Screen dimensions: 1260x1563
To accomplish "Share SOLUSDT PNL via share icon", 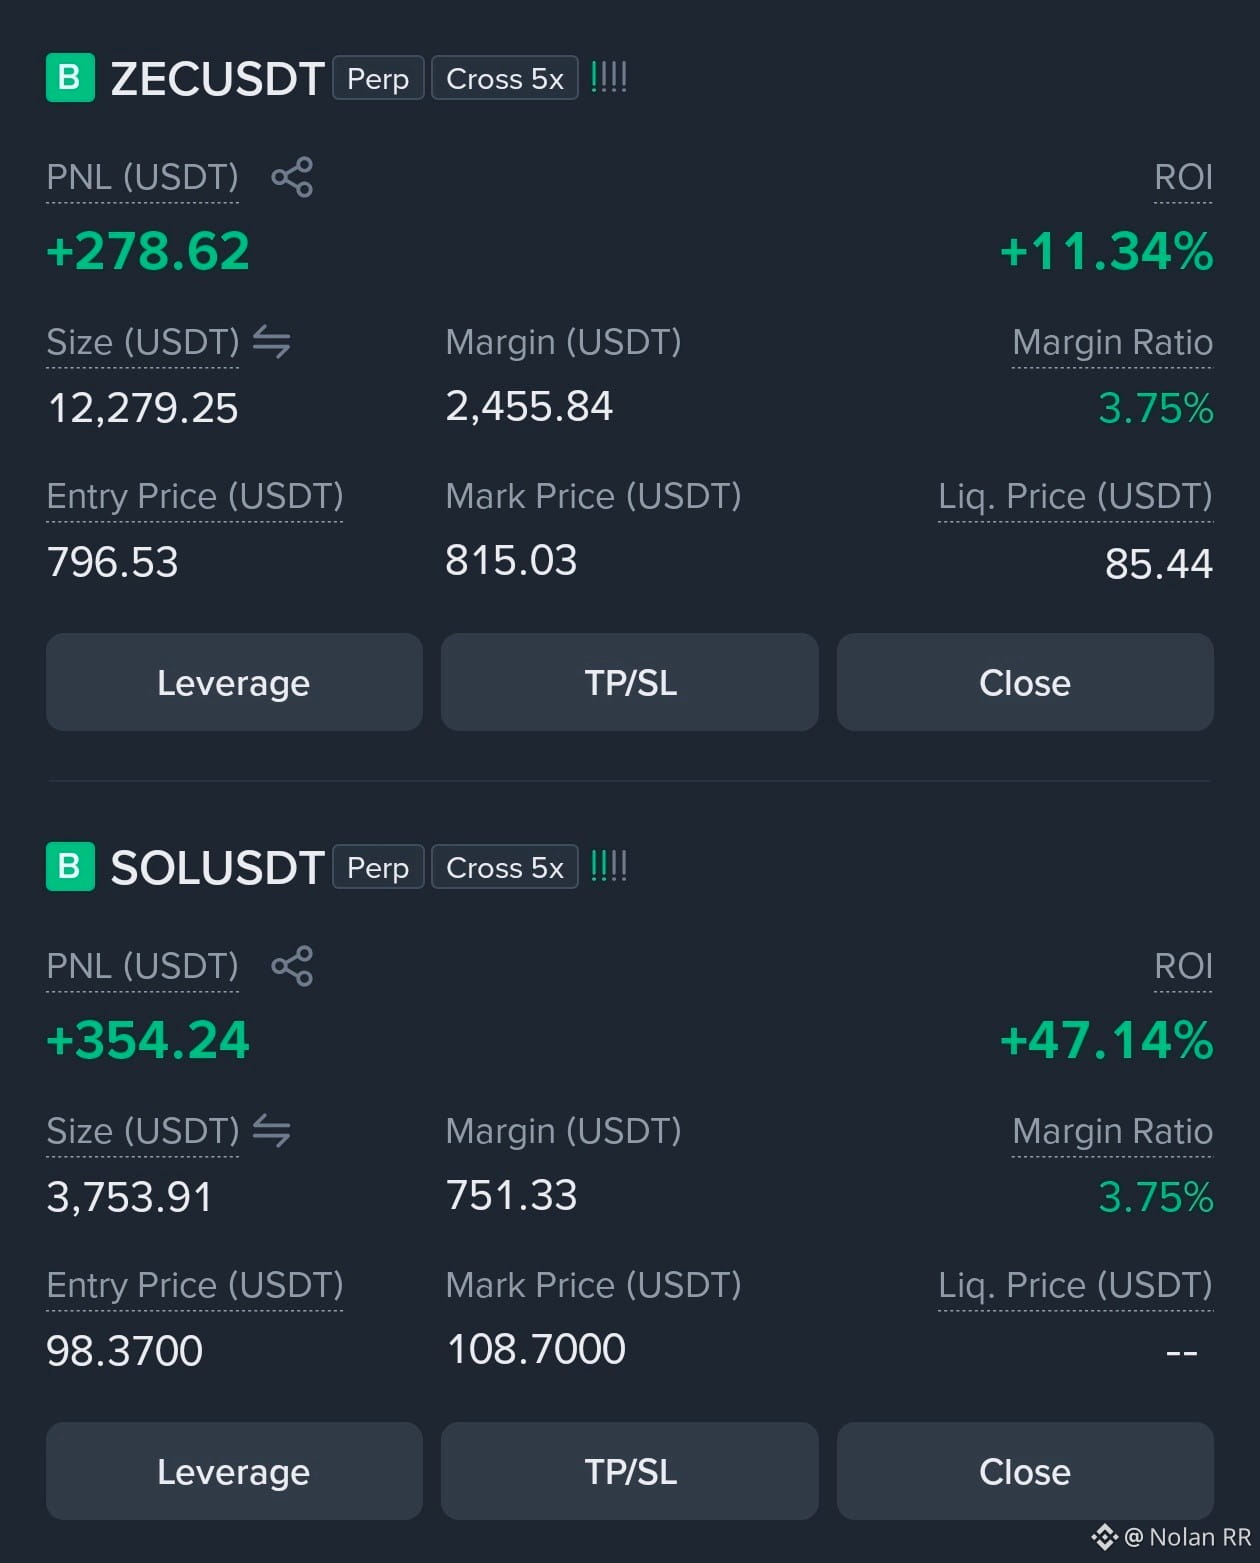I will coord(292,966).
